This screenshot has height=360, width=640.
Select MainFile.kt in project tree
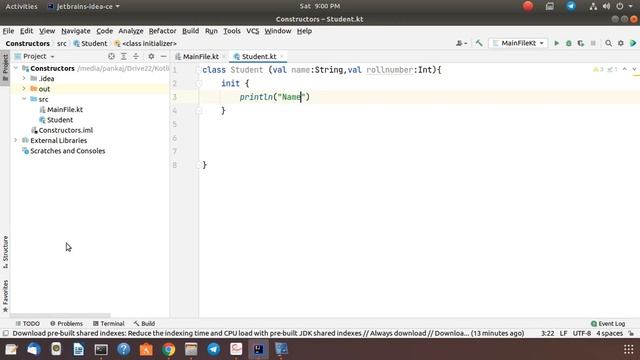point(65,109)
